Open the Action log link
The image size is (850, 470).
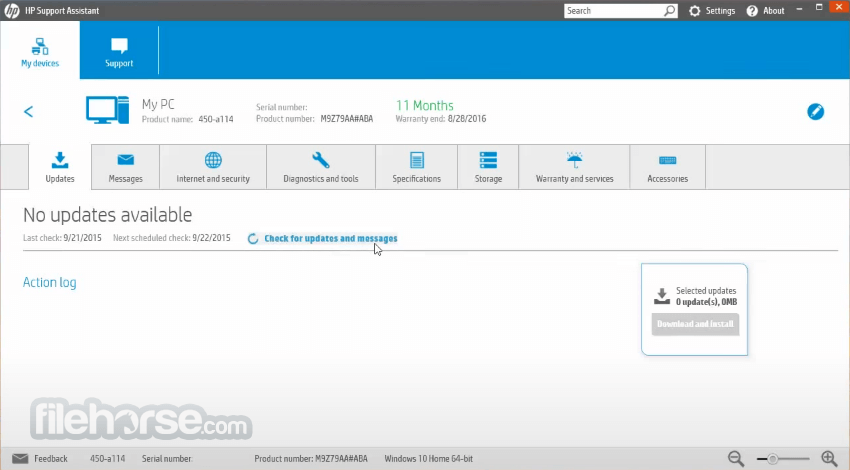[49, 282]
